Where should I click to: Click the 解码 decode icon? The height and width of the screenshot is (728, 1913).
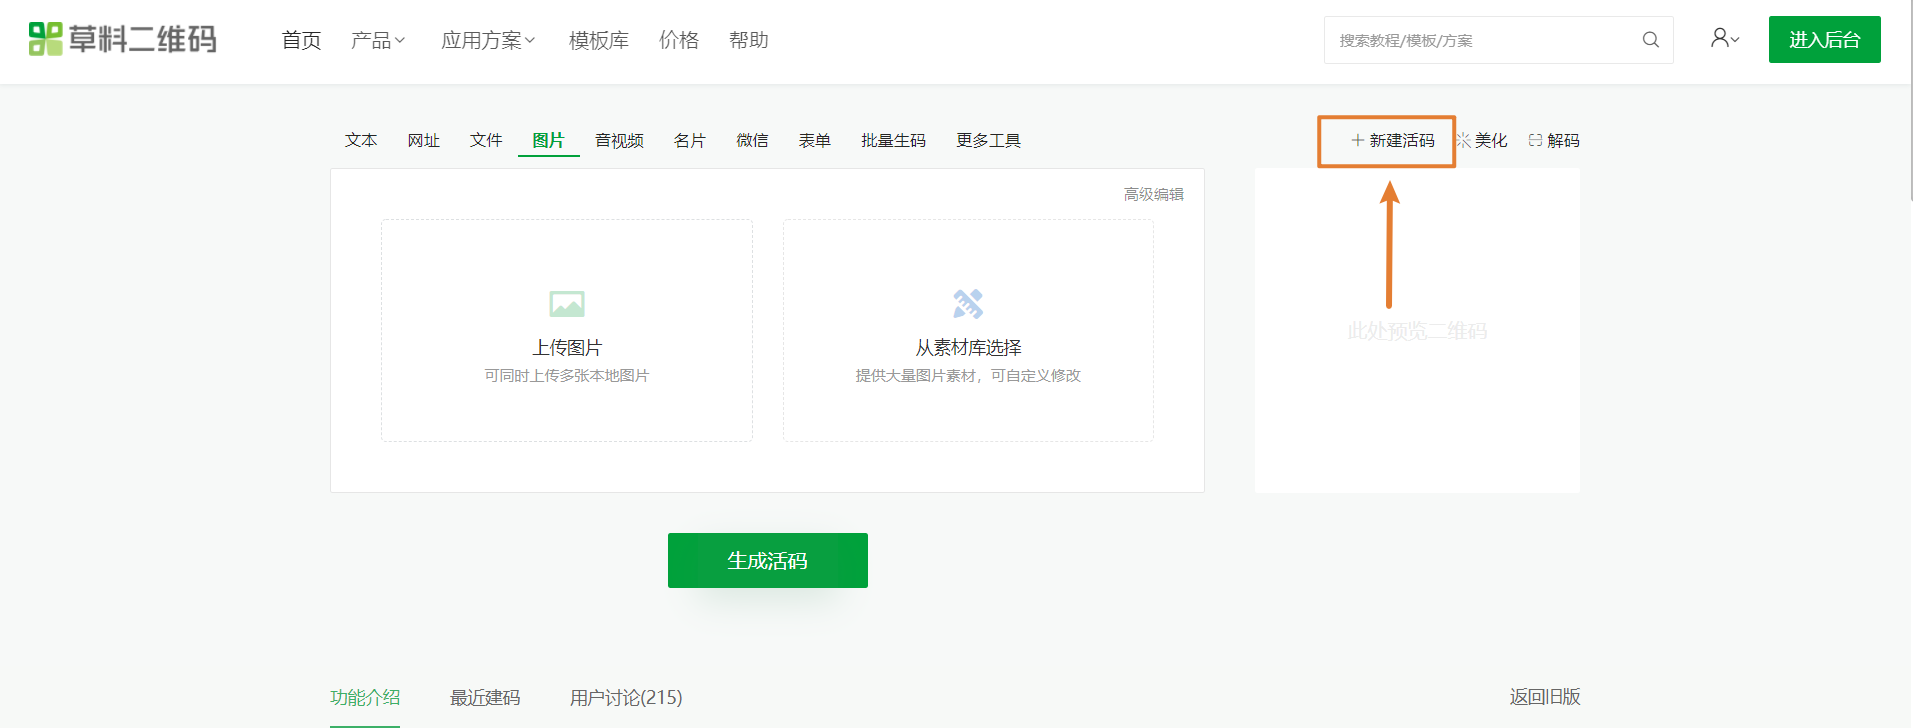[x=1535, y=141]
